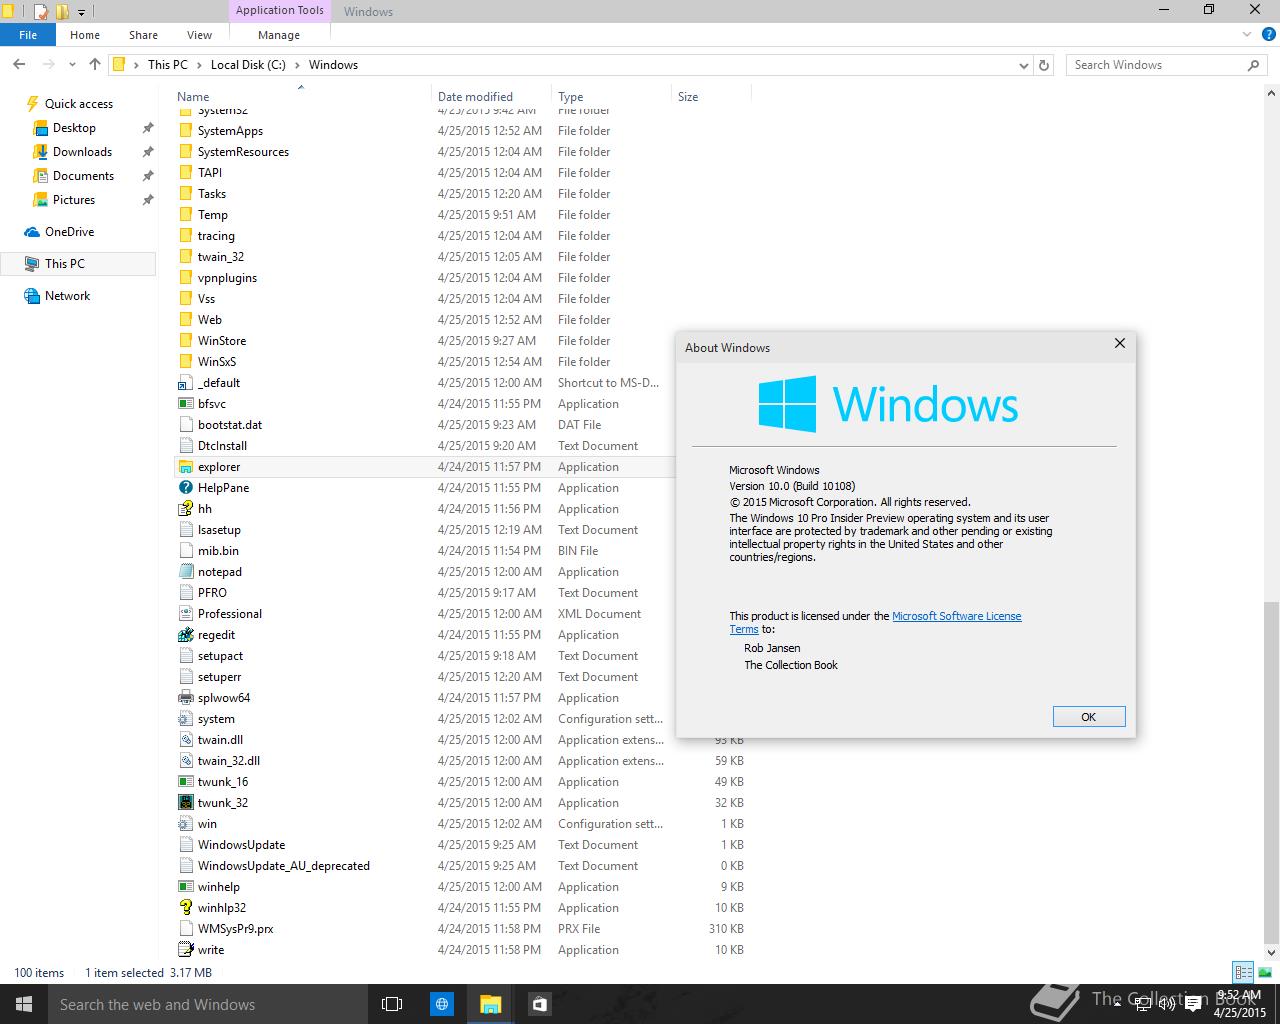Click the File Explorer taskbar icon
The width and height of the screenshot is (1280, 1024).
pyautogui.click(x=490, y=1004)
